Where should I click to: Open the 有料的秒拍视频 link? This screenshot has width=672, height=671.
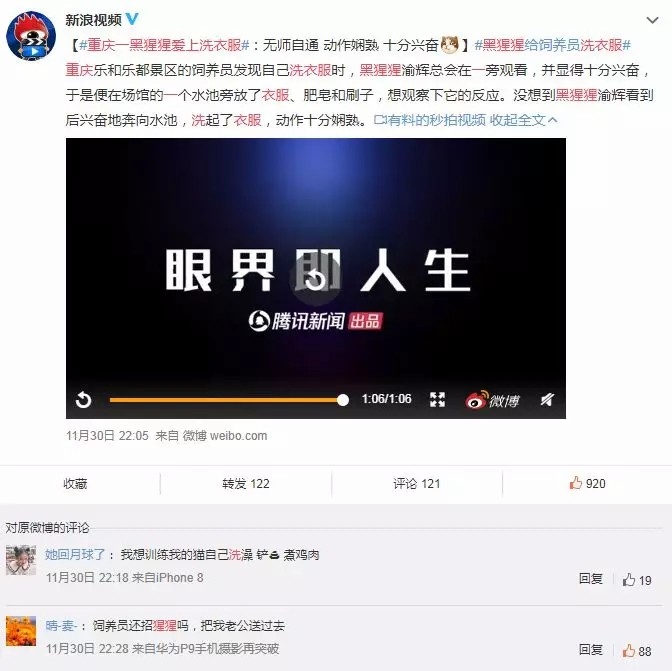[x=430, y=120]
